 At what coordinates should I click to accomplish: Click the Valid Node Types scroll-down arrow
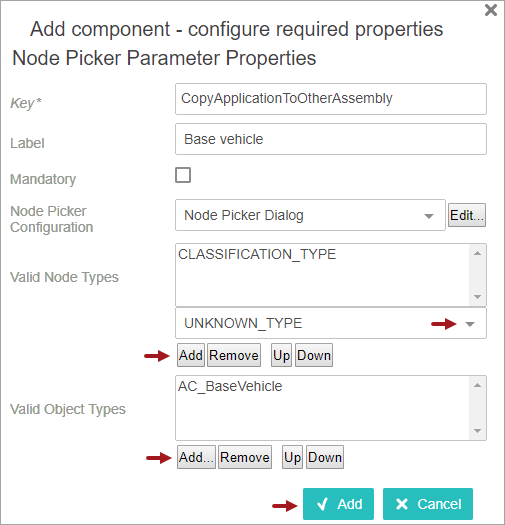478,297
